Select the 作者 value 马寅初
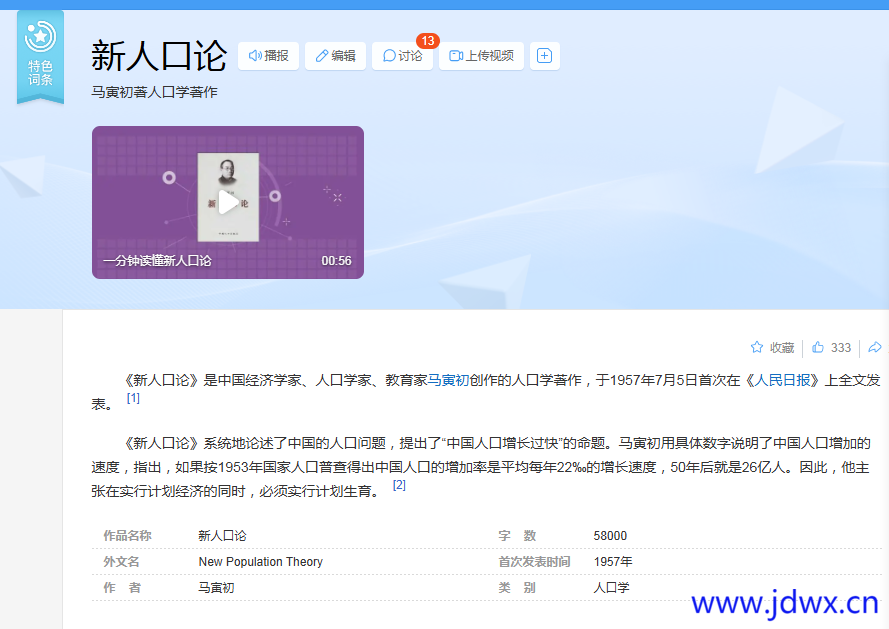 tap(216, 588)
